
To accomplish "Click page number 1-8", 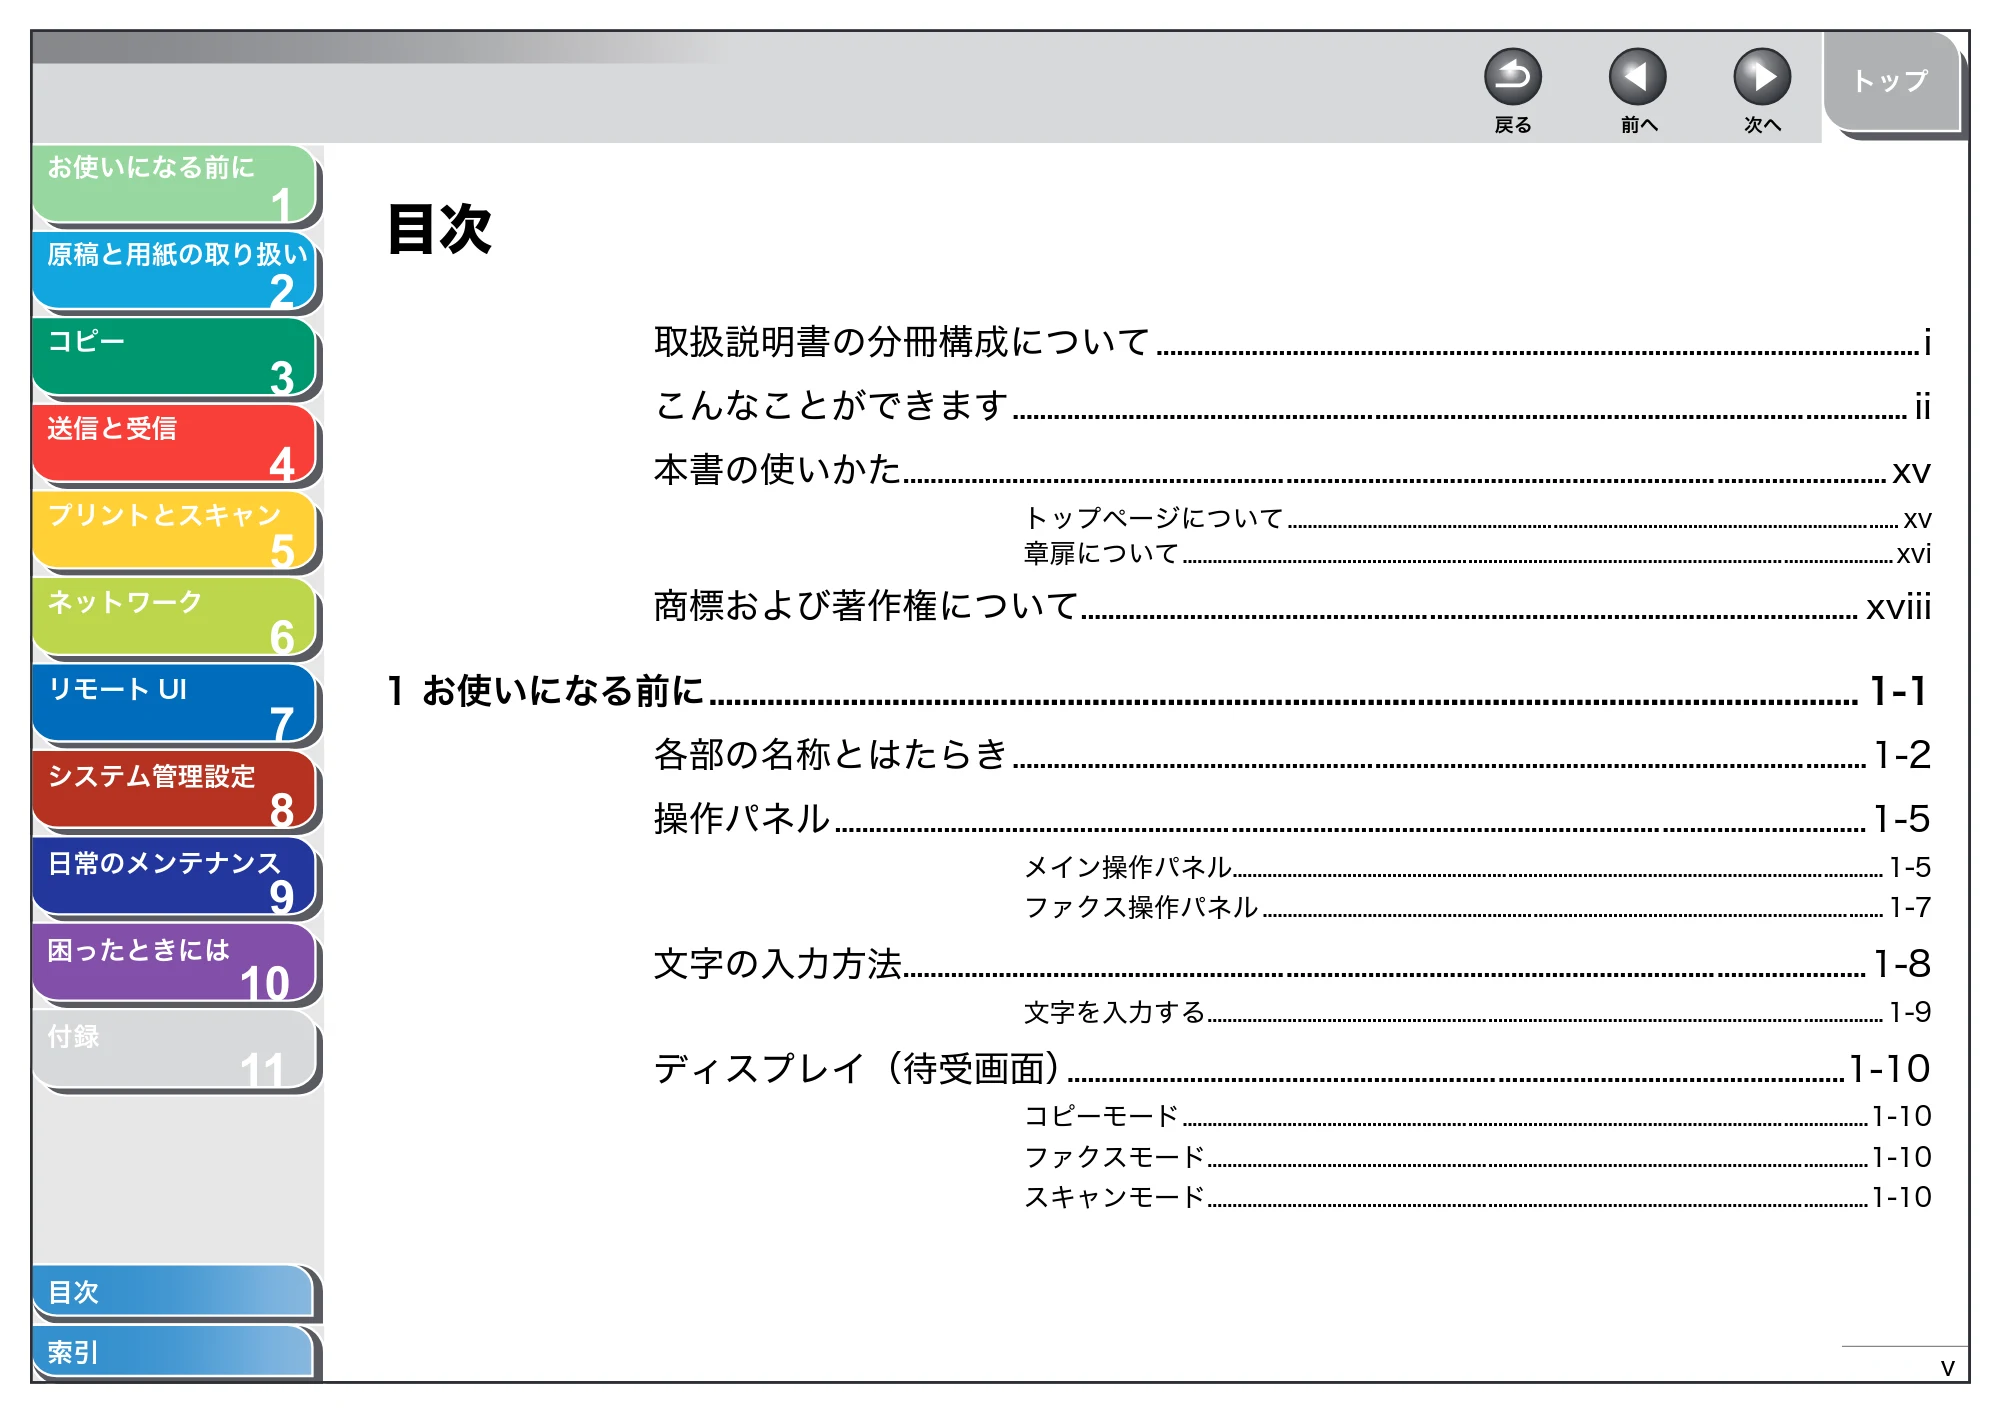I will tap(1902, 964).
